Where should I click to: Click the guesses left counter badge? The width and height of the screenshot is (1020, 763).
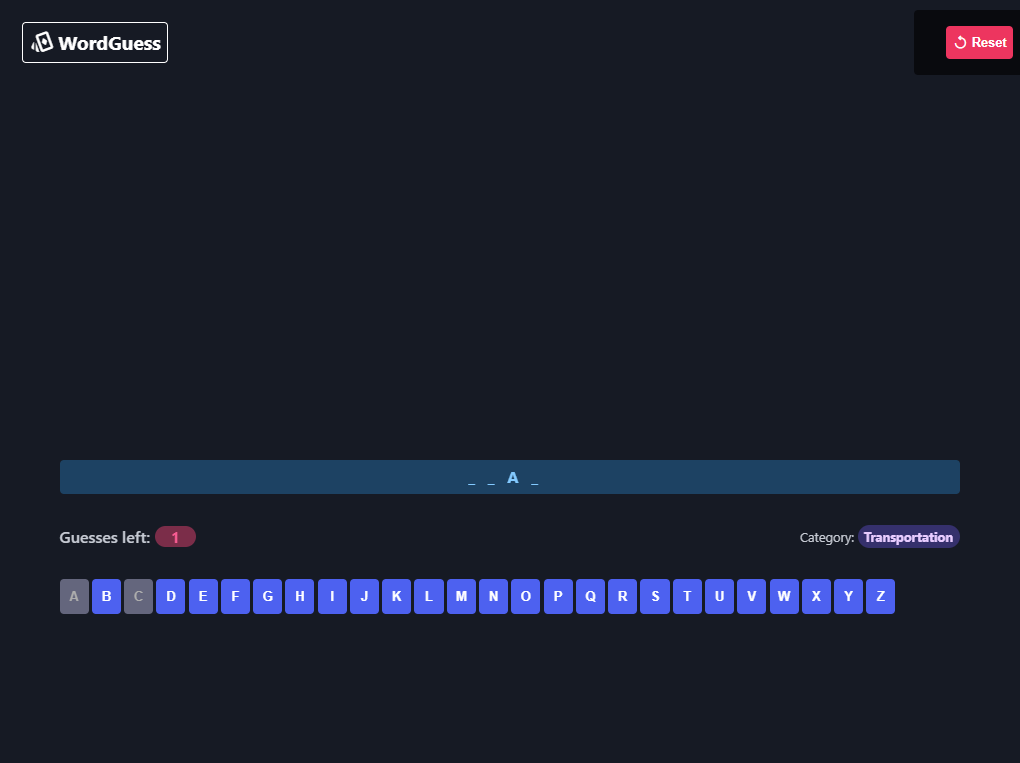[175, 536]
